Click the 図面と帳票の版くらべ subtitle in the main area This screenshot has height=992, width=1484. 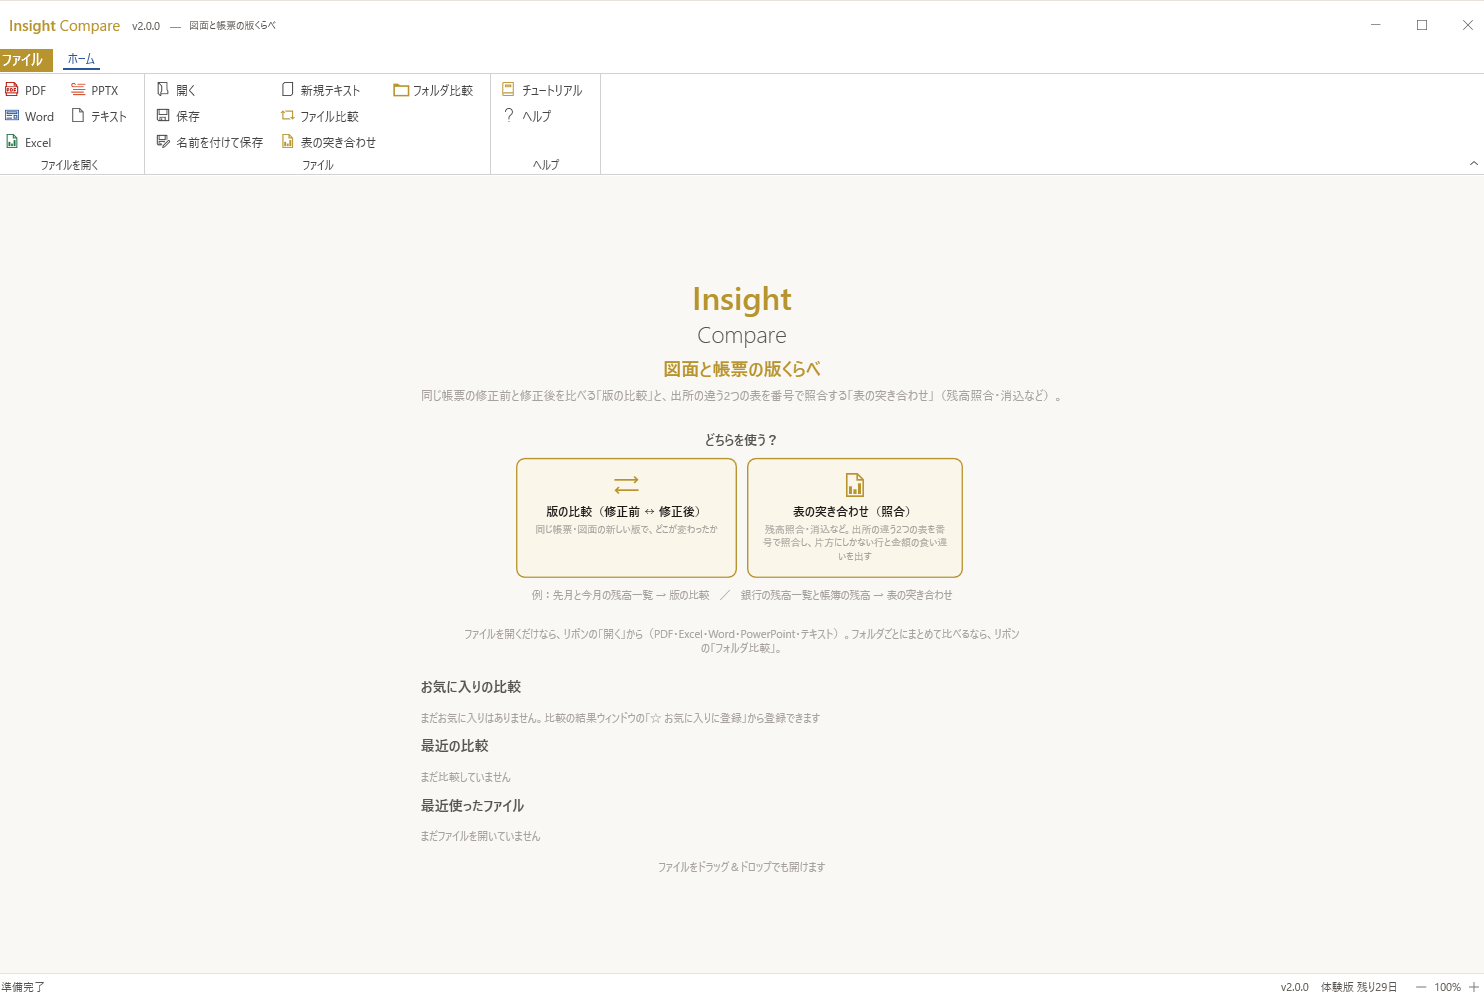point(742,369)
